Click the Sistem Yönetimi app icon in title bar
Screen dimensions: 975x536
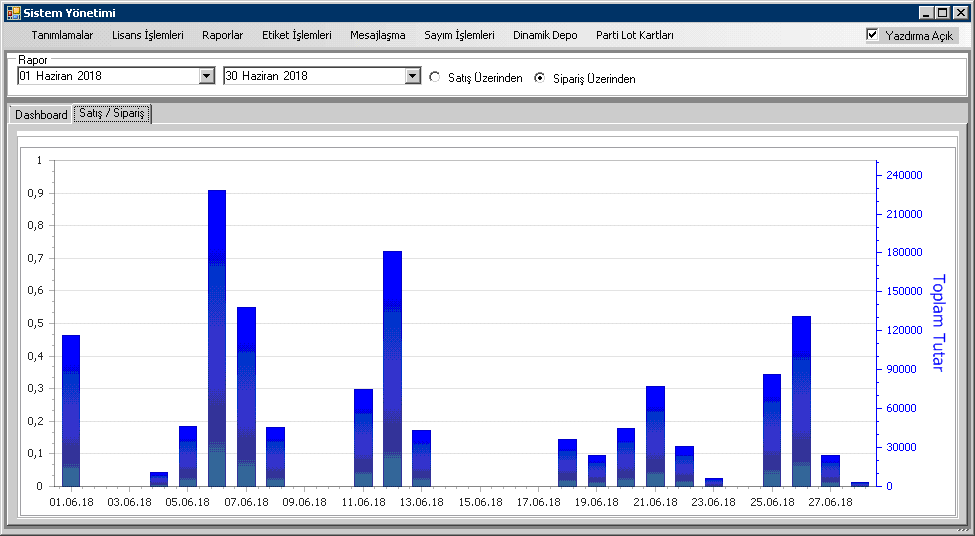click(14, 12)
